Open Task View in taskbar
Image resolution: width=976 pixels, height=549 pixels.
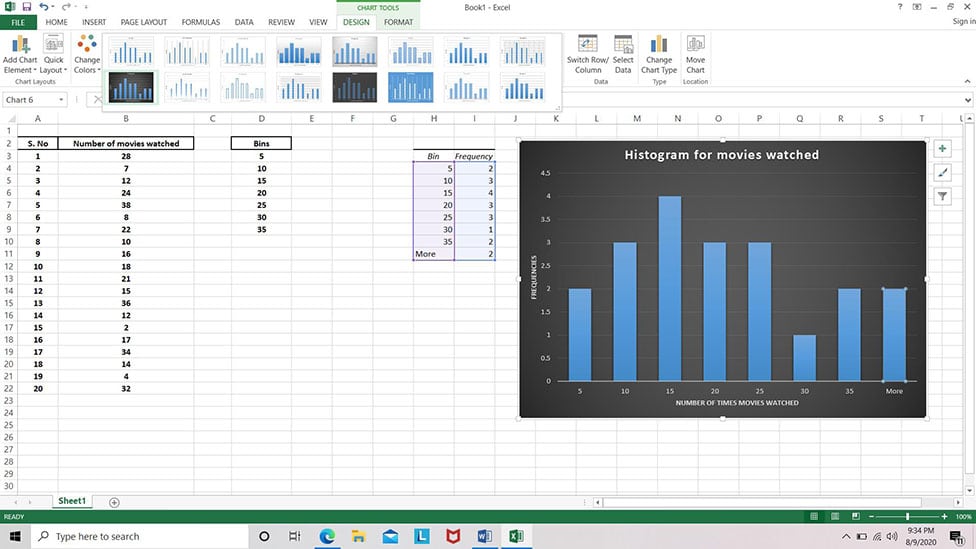295,536
